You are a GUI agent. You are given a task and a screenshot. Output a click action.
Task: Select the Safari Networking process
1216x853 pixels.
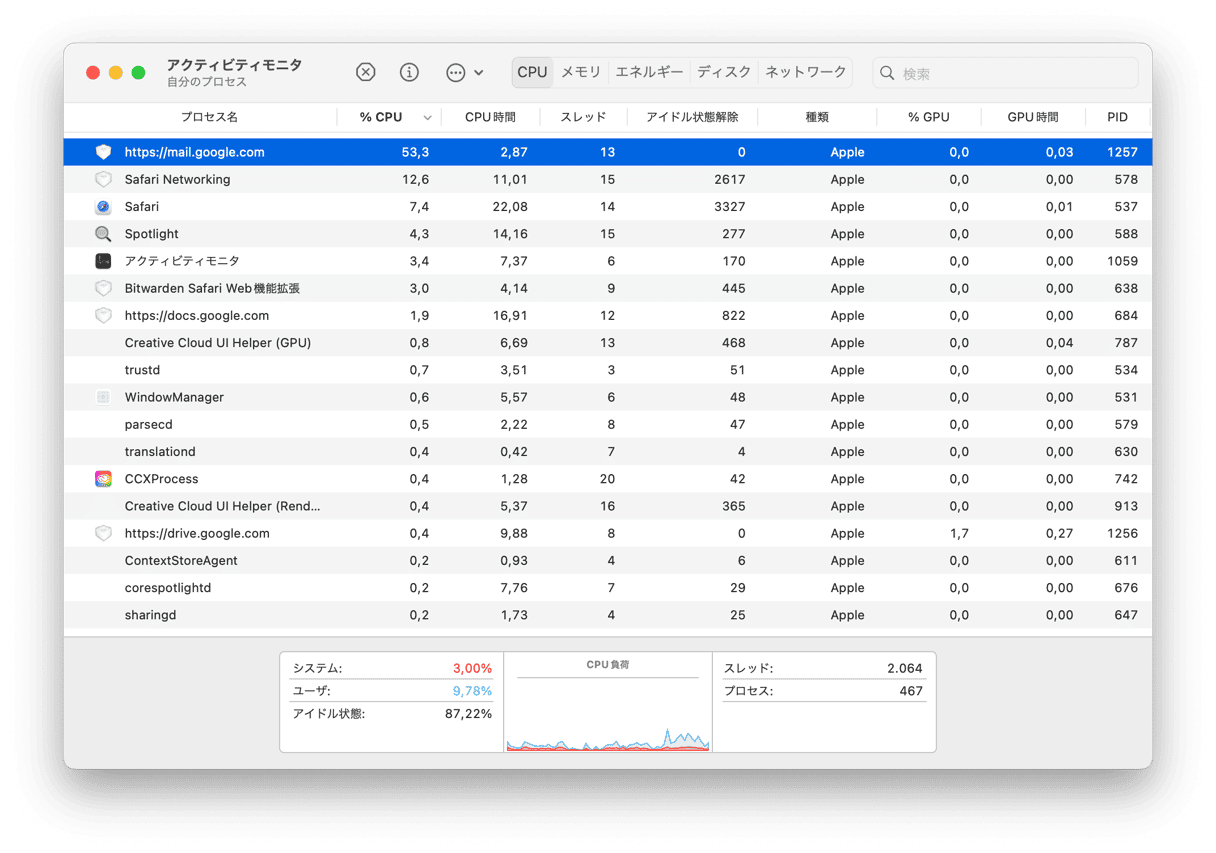coord(177,179)
